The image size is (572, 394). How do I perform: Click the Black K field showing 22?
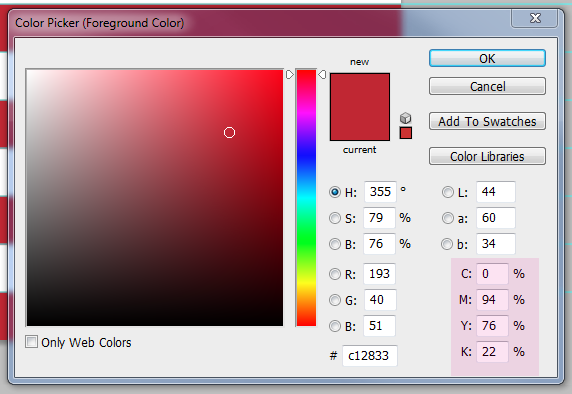click(x=492, y=352)
